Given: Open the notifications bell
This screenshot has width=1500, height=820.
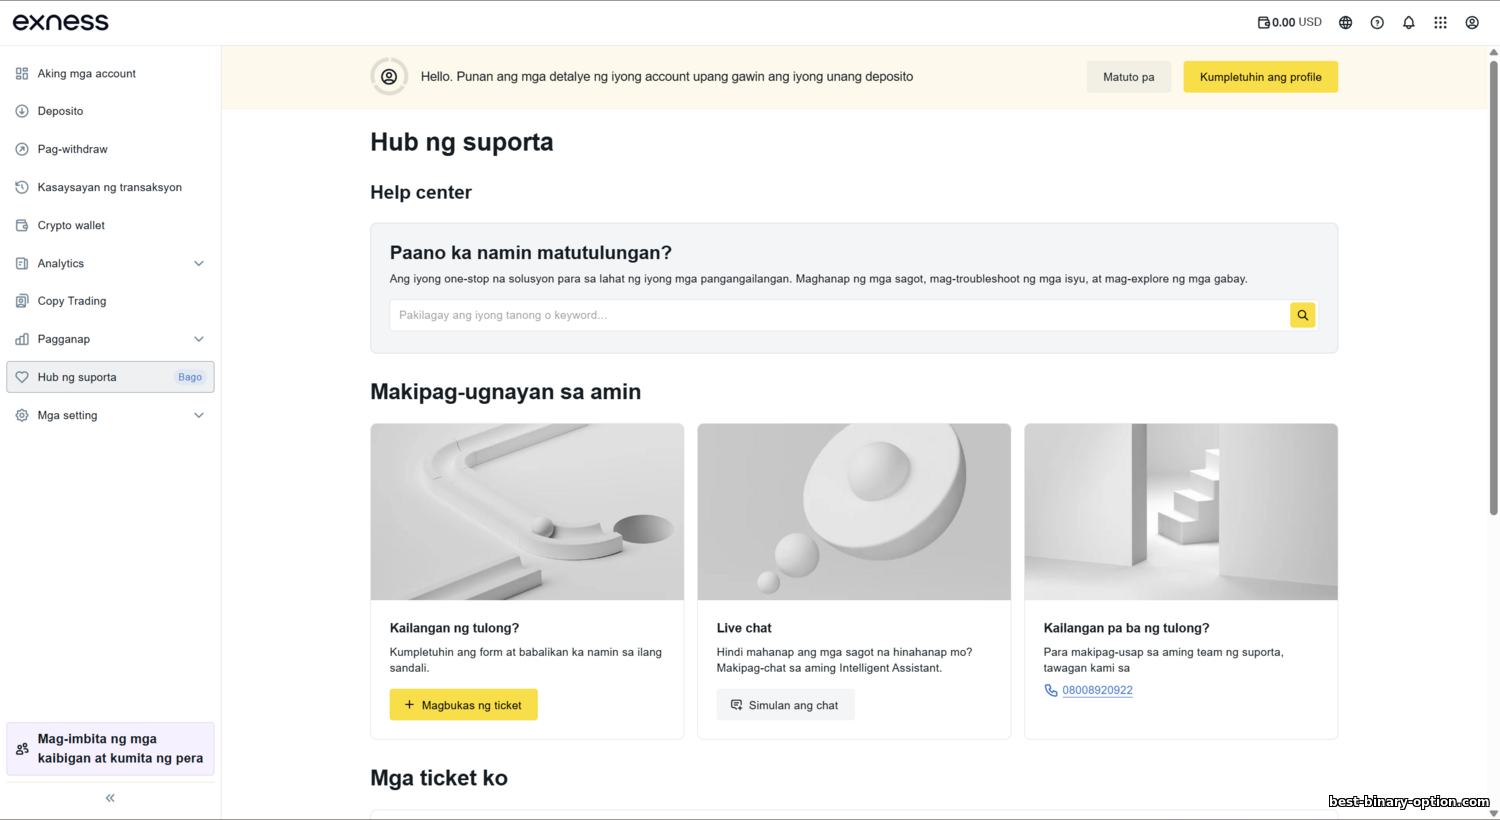Looking at the screenshot, I should pos(1409,22).
